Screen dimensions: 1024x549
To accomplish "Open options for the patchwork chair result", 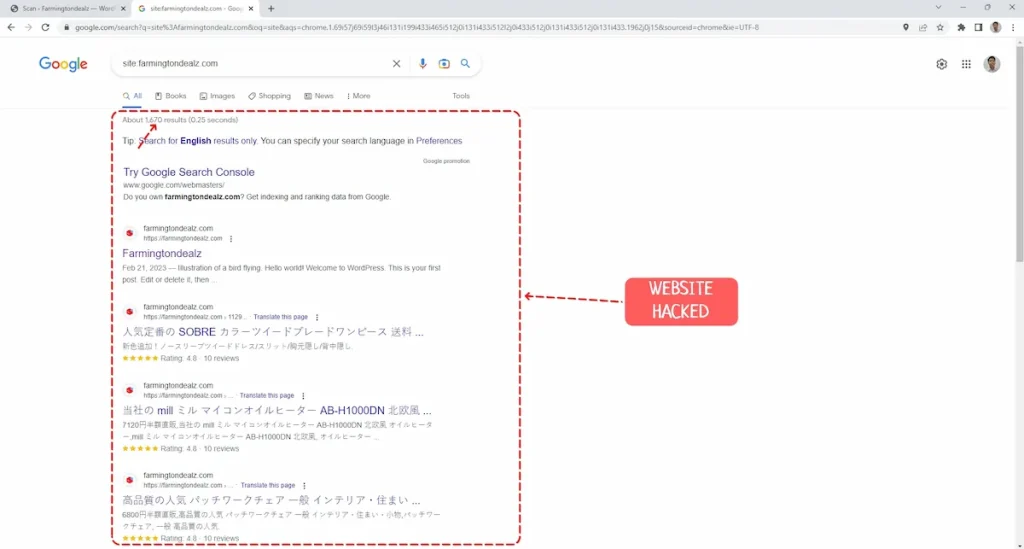I will [x=304, y=486].
